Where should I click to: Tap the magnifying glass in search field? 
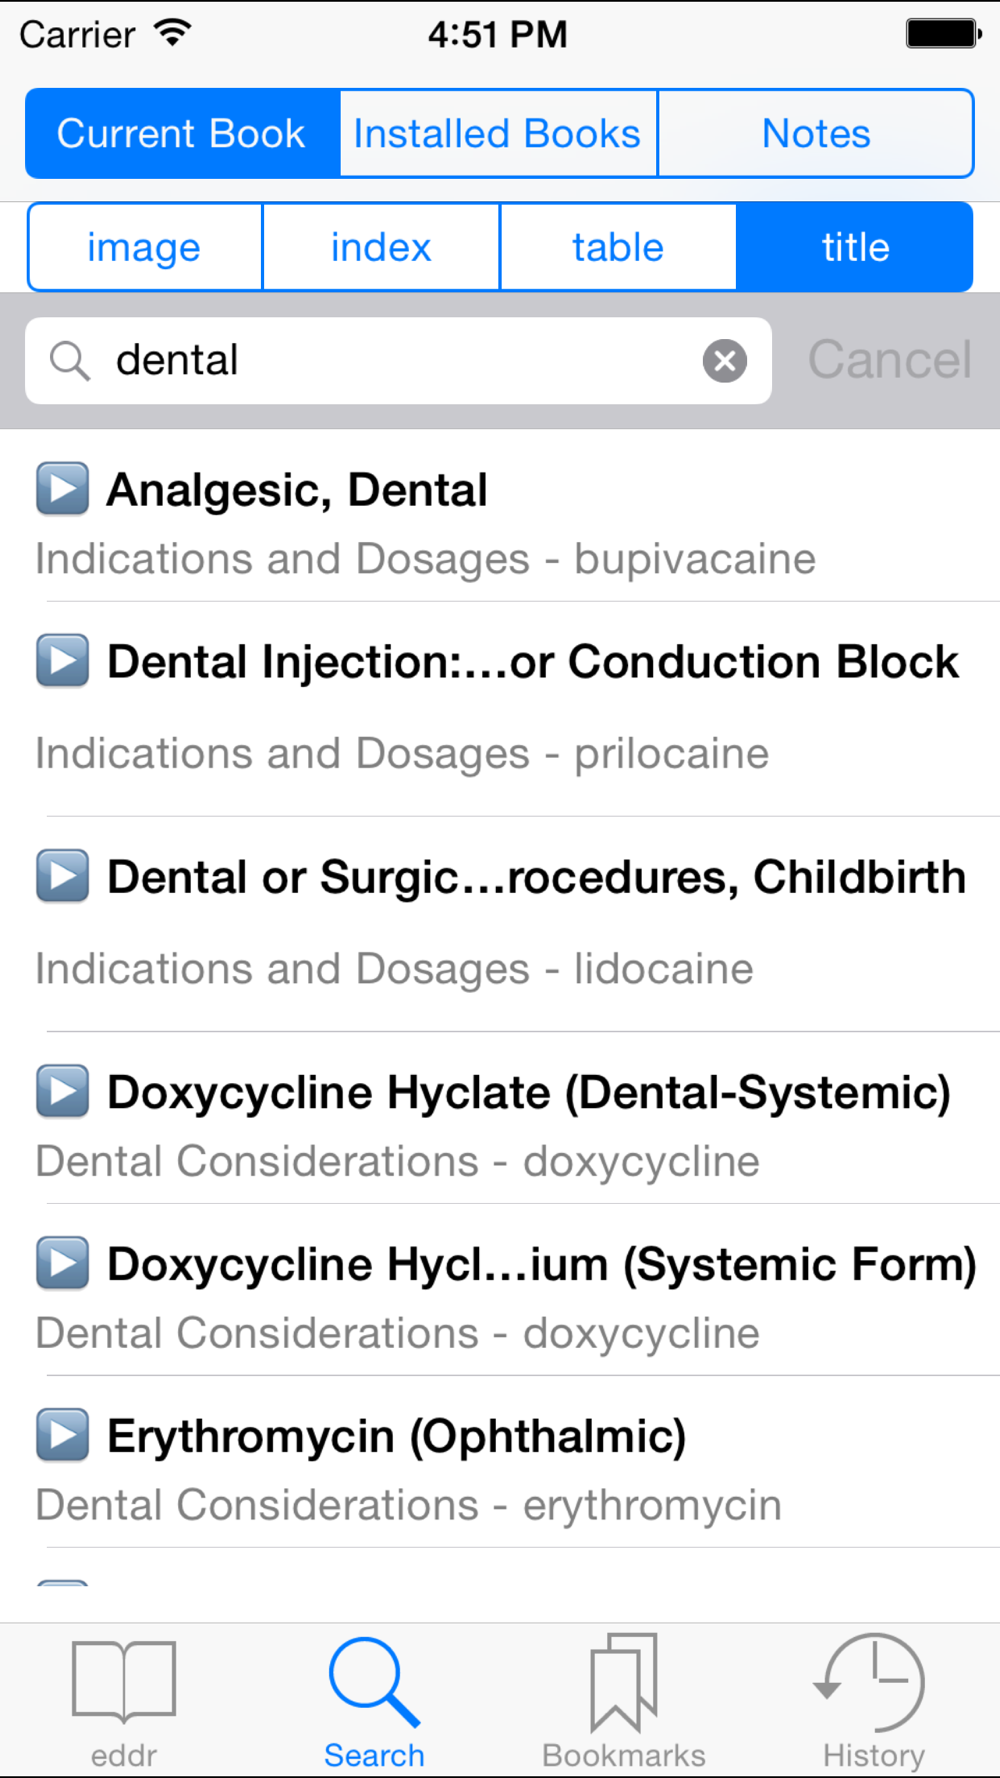(x=70, y=361)
